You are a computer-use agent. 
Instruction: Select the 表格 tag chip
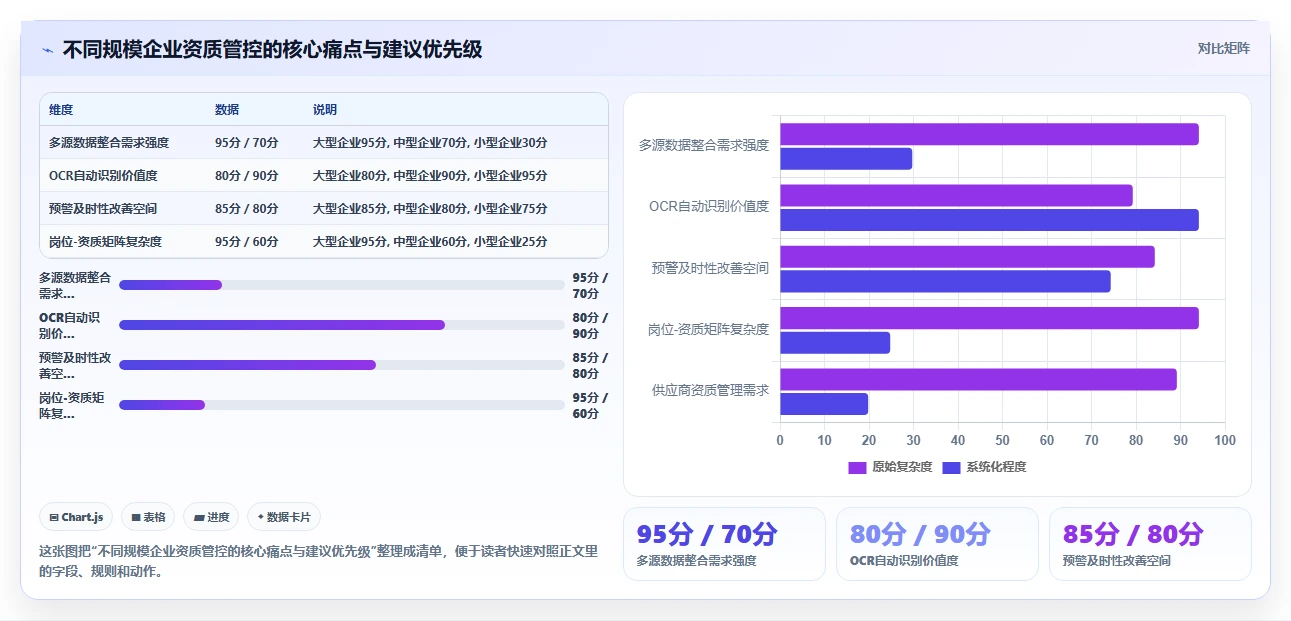click(148, 517)
